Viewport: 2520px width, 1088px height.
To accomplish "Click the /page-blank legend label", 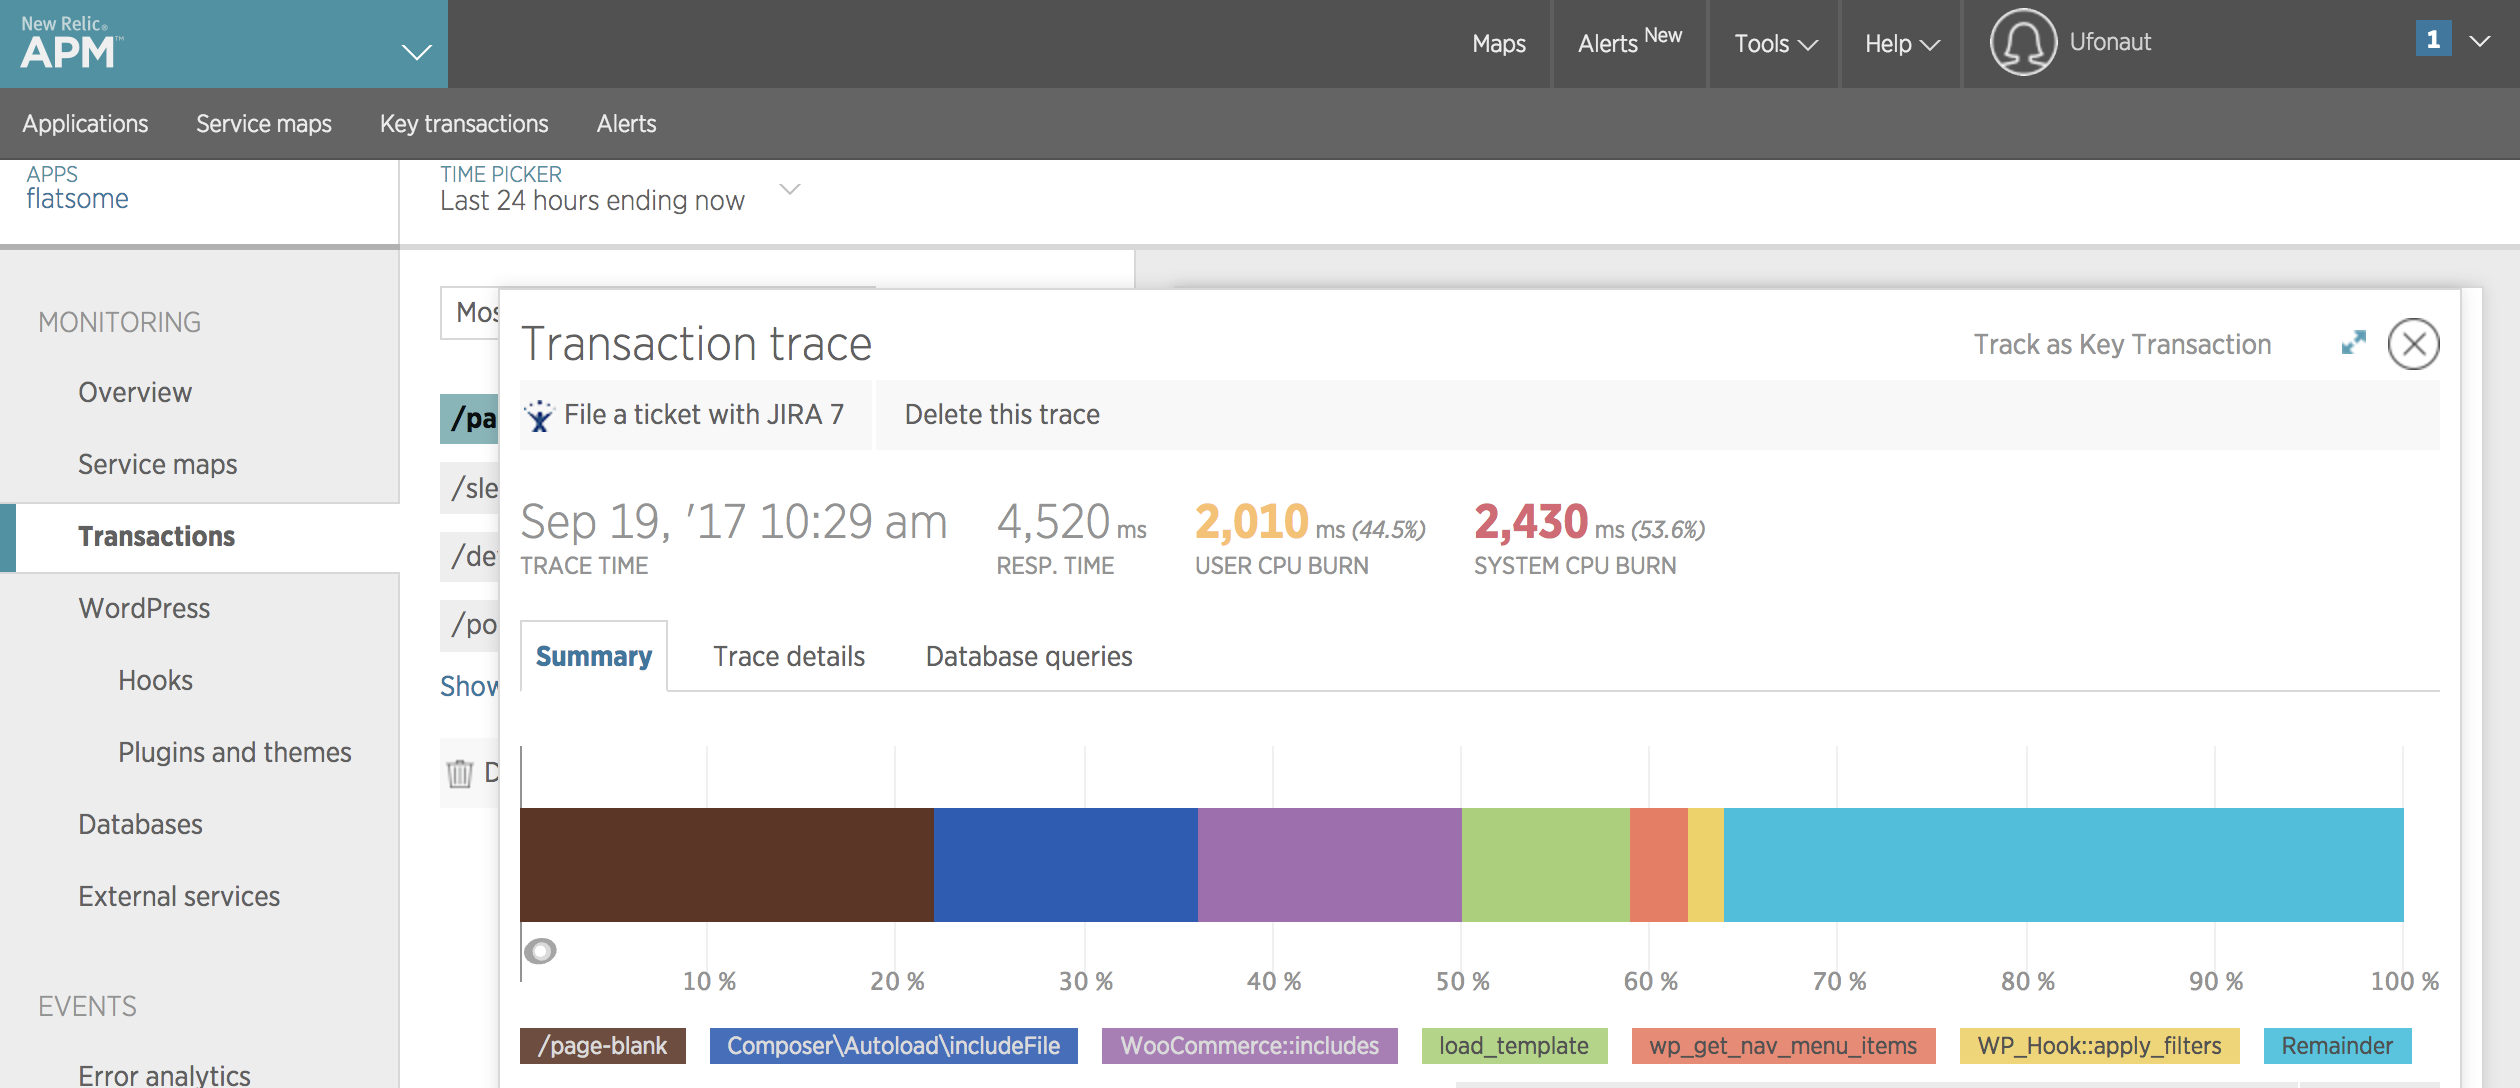I will [x=603, y=1046].
